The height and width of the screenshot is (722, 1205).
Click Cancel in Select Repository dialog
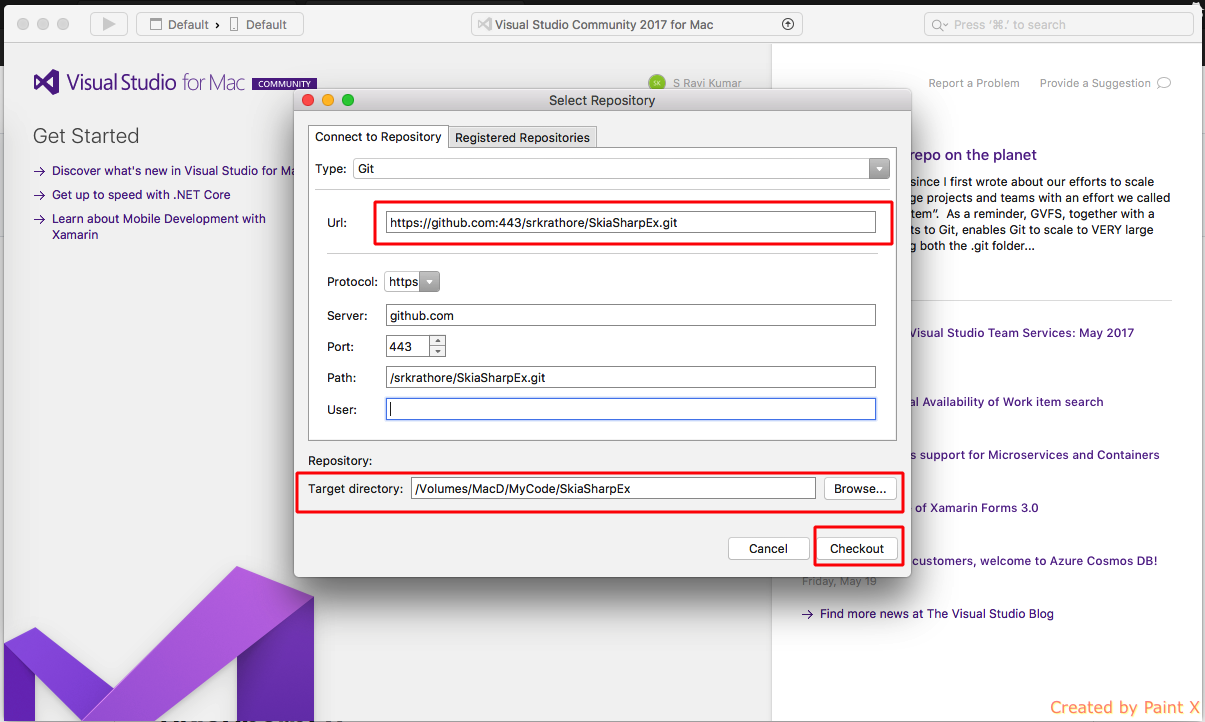pyautogui.click(x=768, y=548)
